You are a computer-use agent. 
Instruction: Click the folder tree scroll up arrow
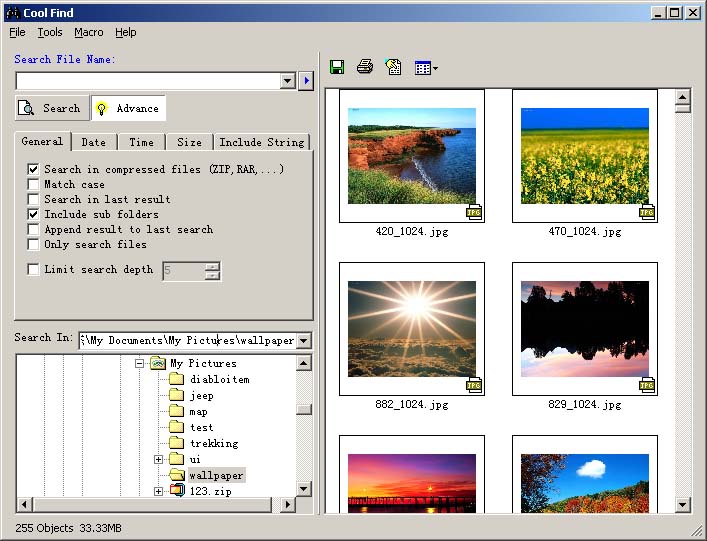(x=304, y=363)
